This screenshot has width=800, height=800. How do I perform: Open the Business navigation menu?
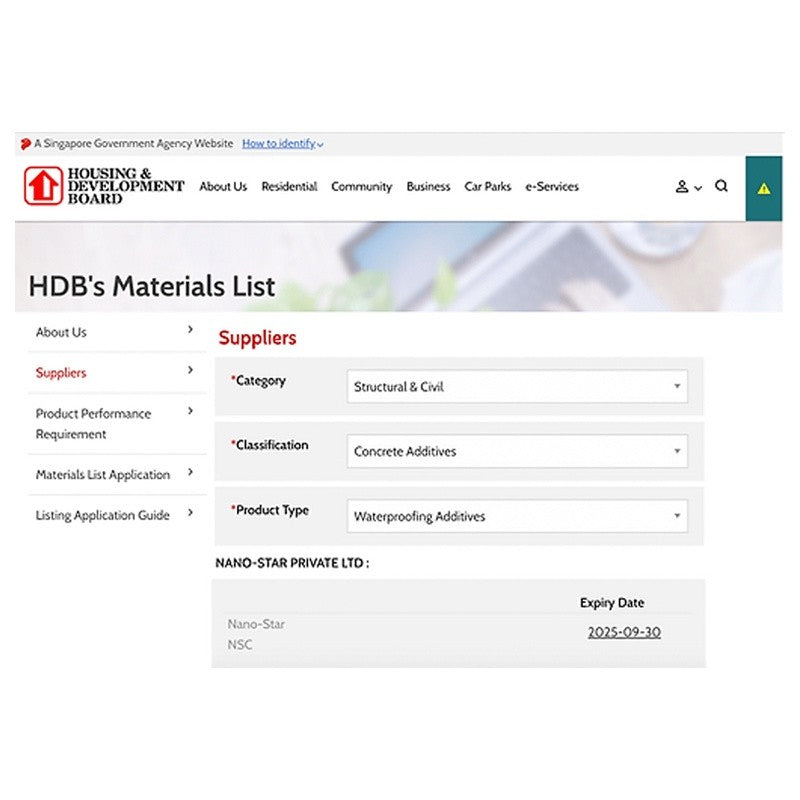[x=428, y=187]
